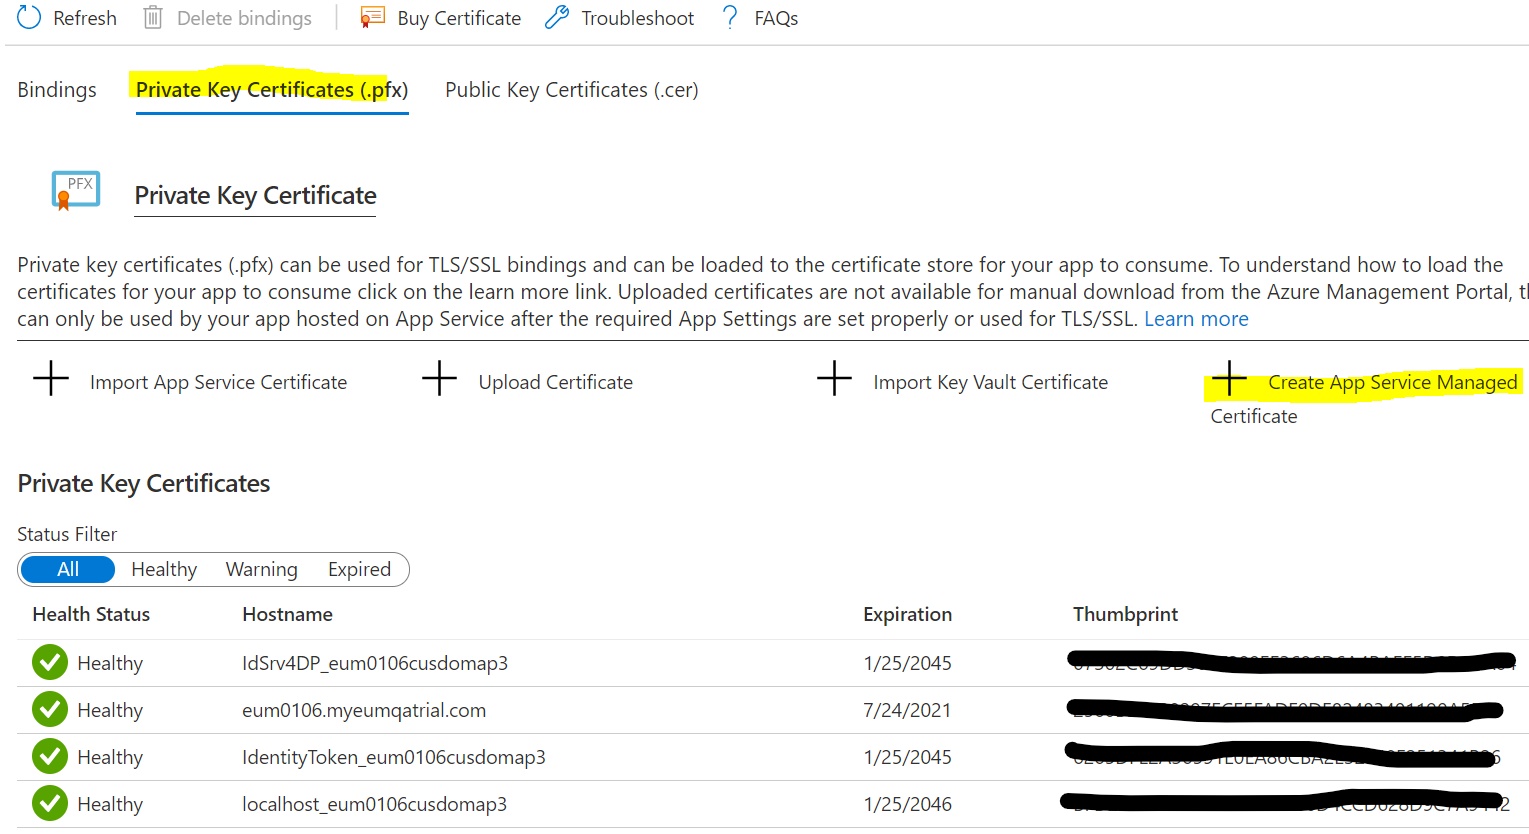Click plus icon for Create App Service Managed Certificate

[1229, 380]
